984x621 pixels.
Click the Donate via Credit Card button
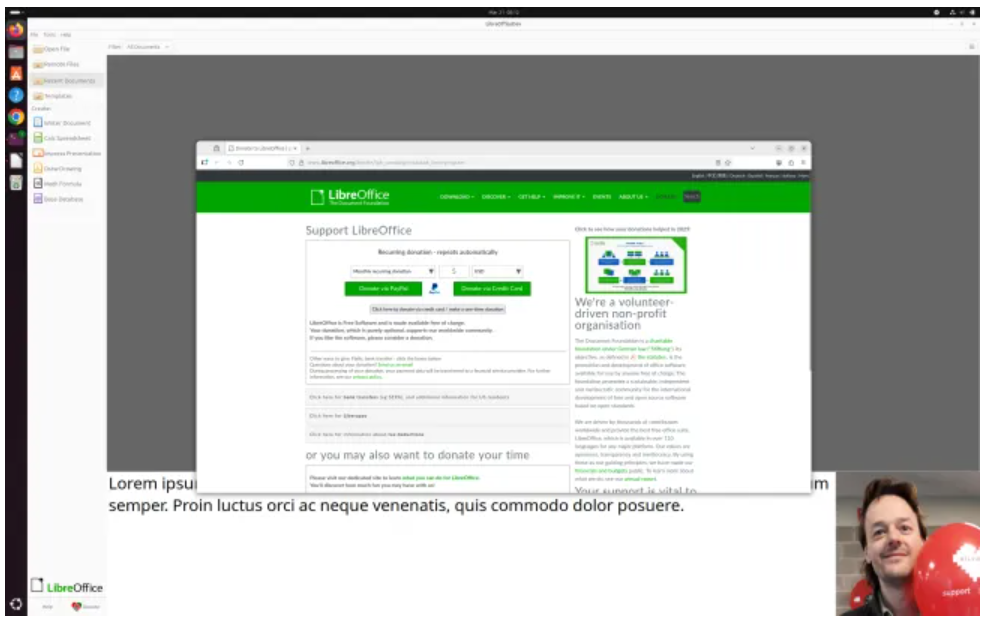click(492, 289)
